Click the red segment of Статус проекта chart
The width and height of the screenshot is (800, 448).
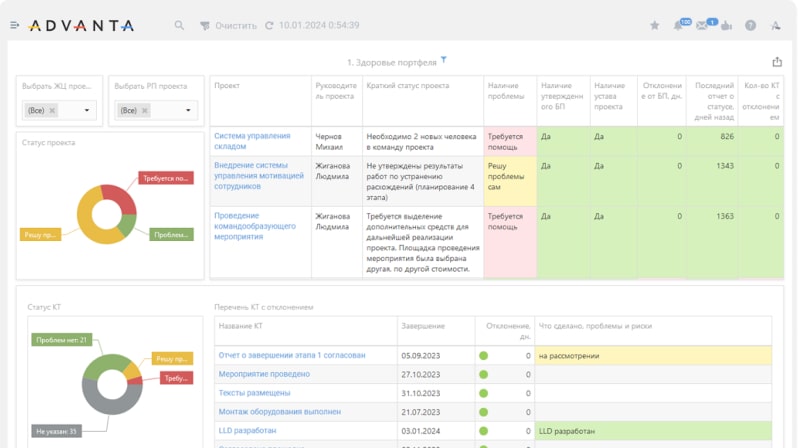click(120, 198)
